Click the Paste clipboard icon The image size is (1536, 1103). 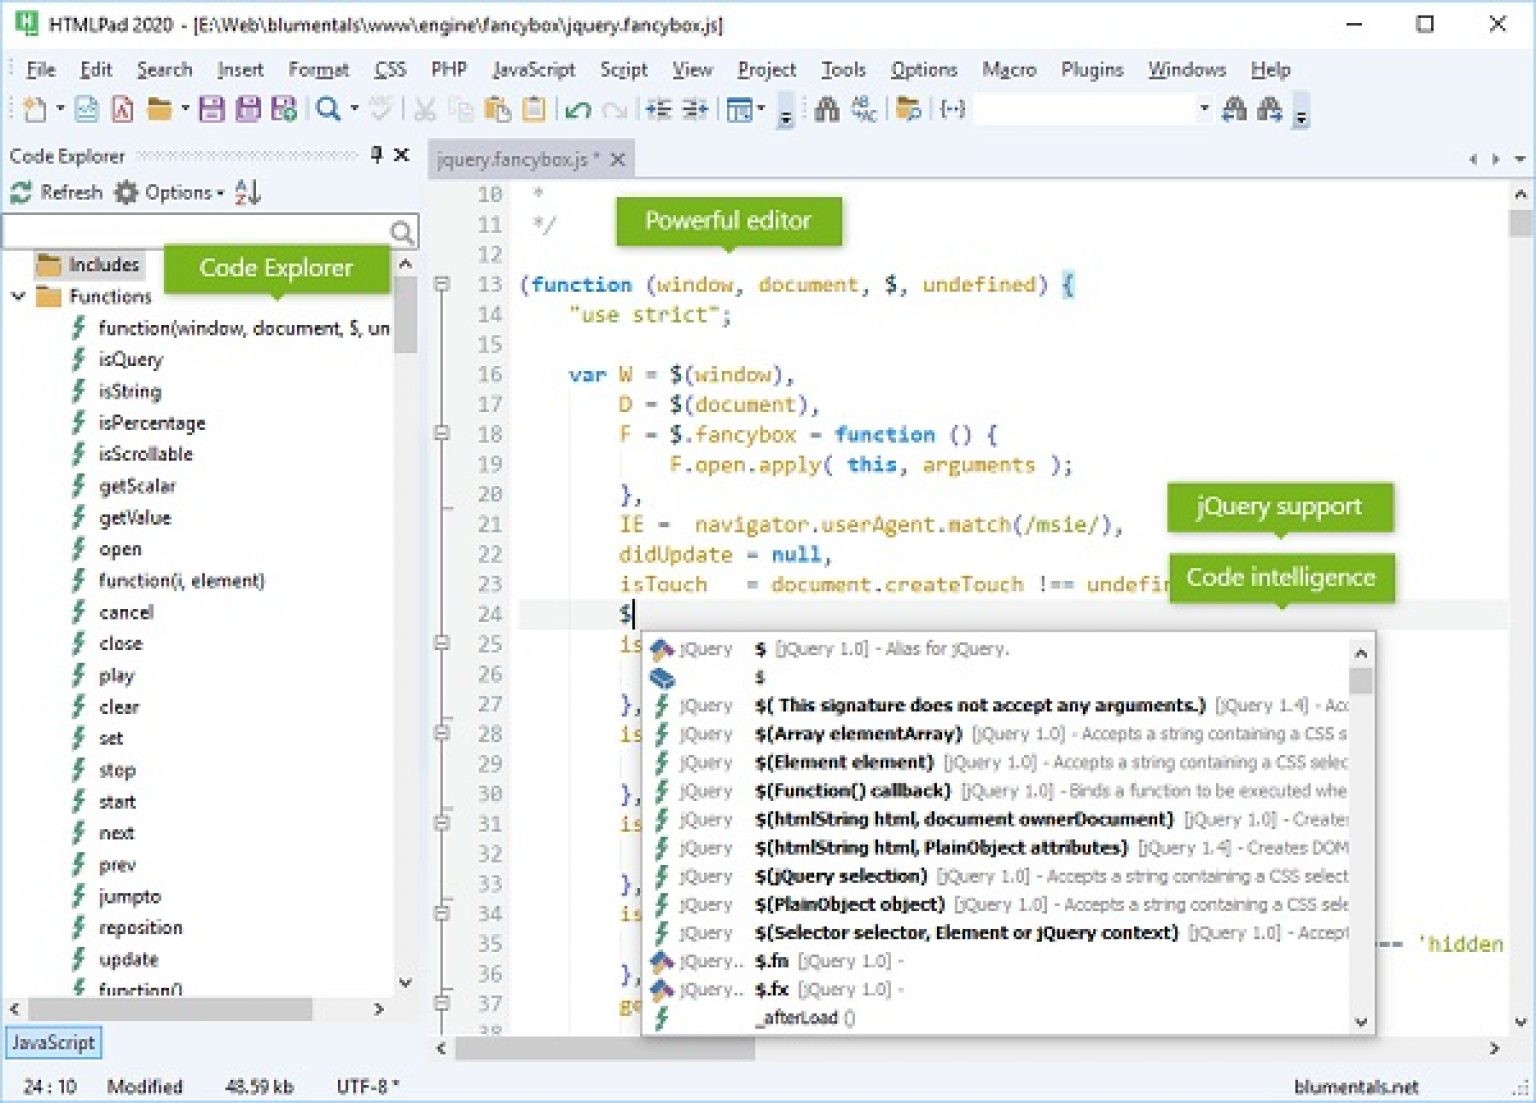coord(497,109)
